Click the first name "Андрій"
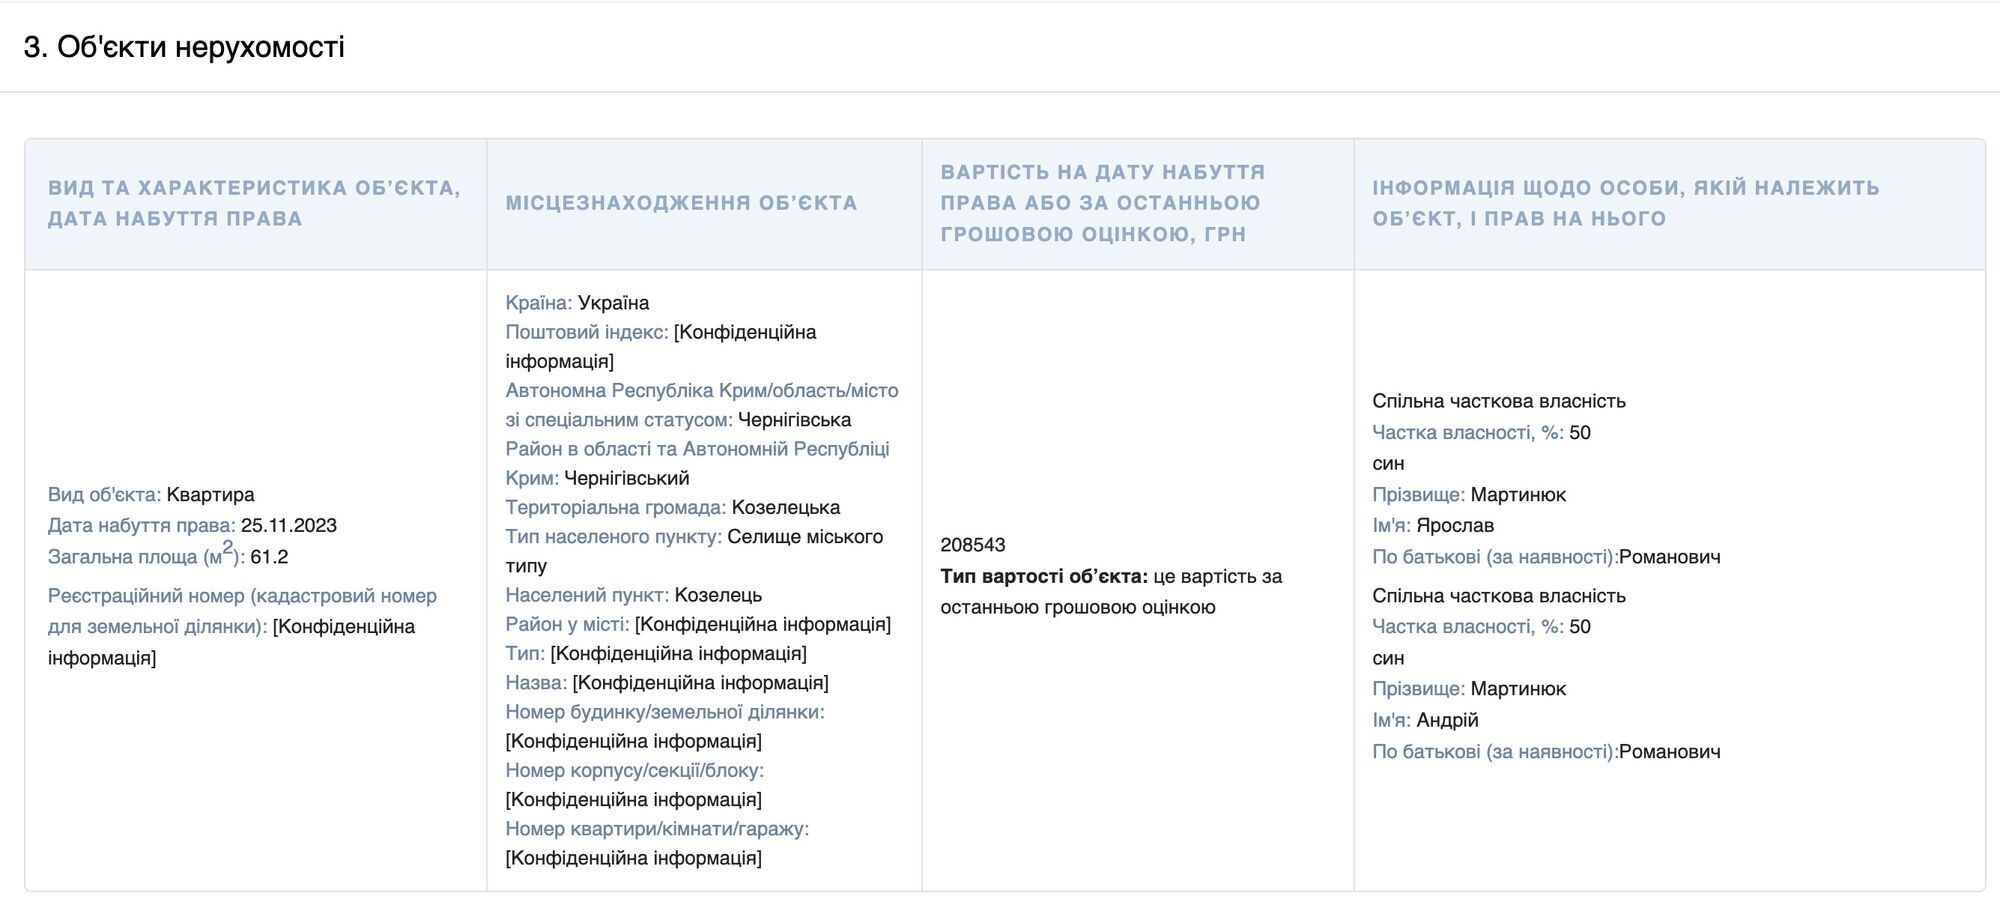This screenshot has height=908, width=2000. click(1447, 719)
